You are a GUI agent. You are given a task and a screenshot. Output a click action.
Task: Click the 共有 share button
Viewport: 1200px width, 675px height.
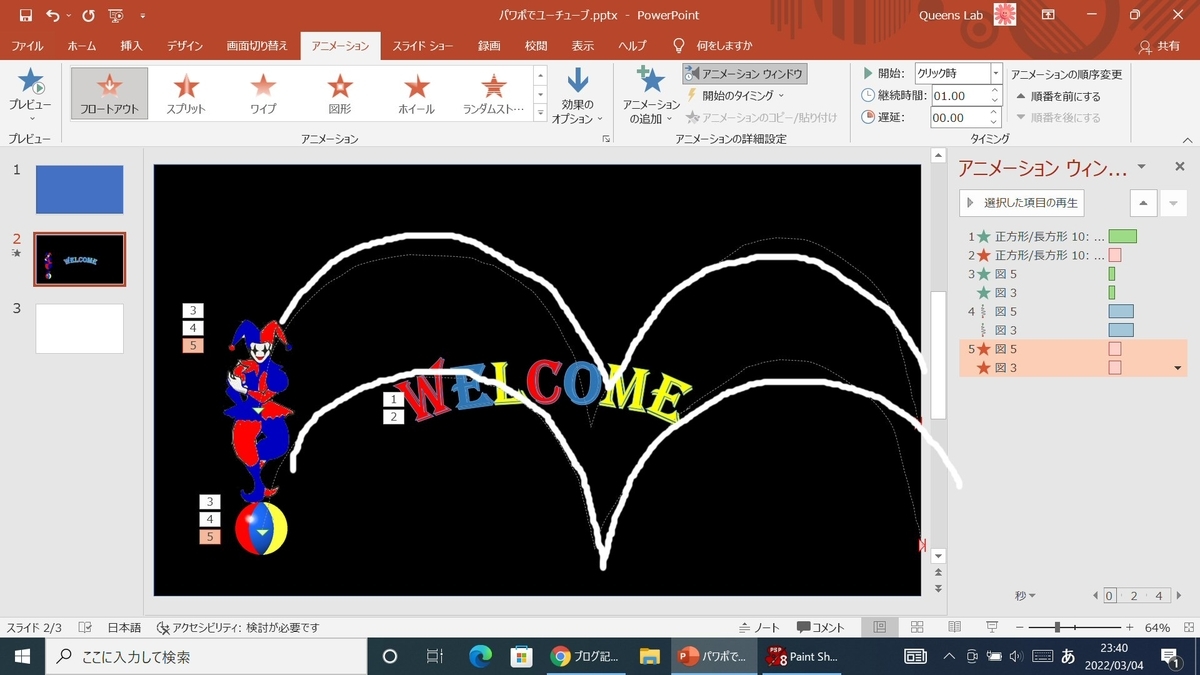click(x=1160, y=46)
